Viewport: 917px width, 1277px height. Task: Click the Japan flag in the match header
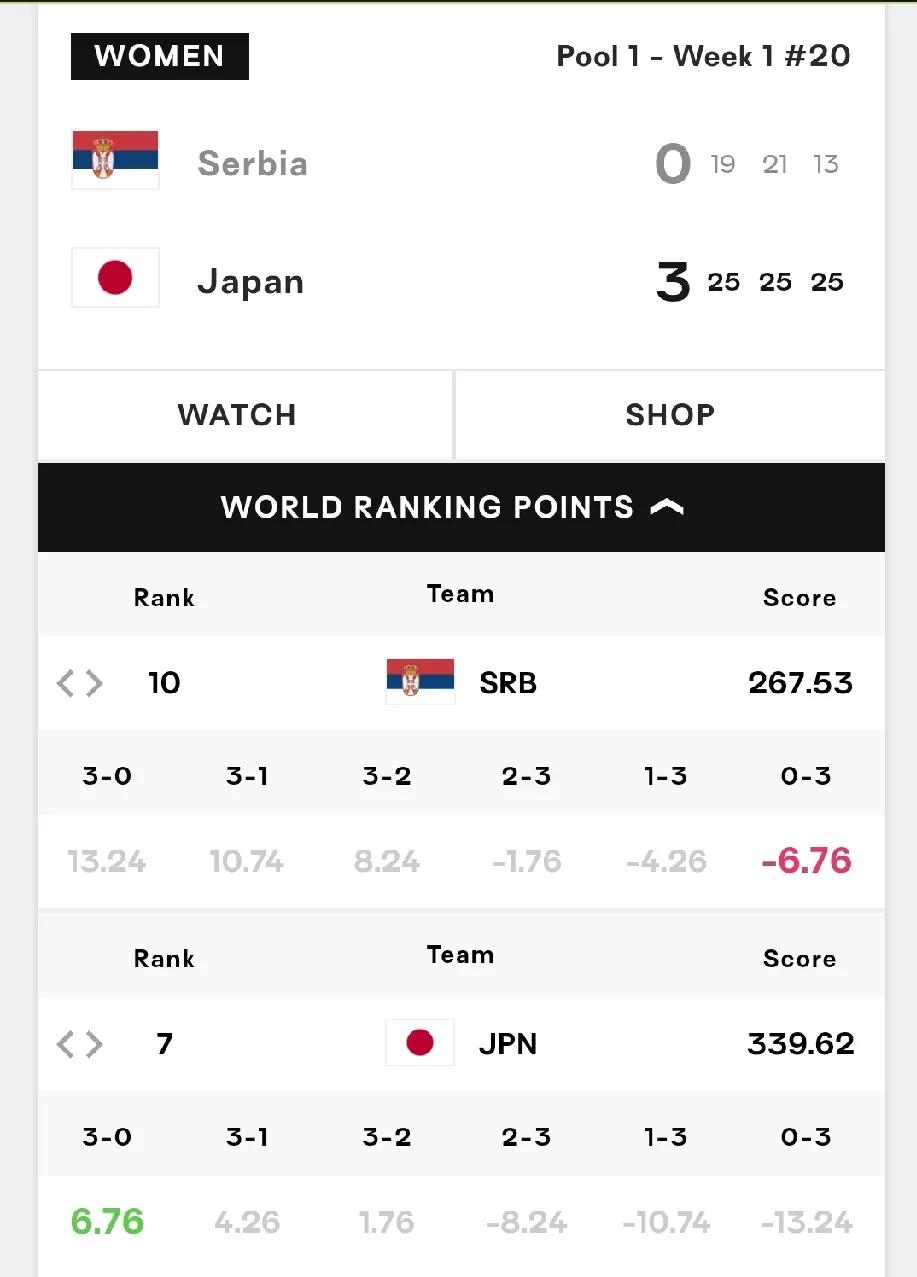pos(115,277)
